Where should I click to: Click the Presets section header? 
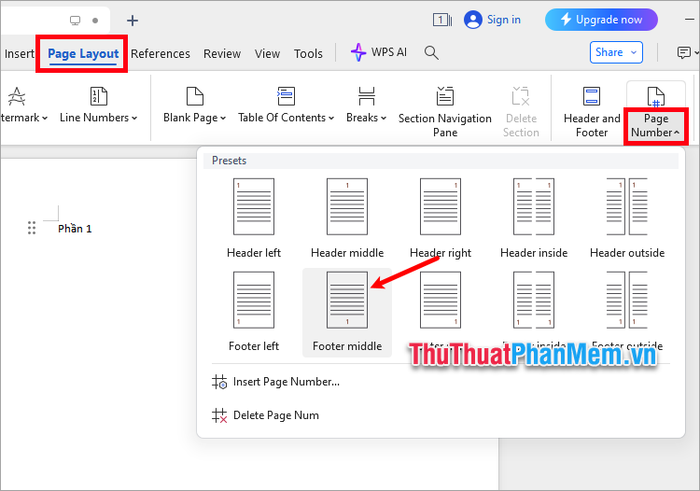tap(441, 161)
